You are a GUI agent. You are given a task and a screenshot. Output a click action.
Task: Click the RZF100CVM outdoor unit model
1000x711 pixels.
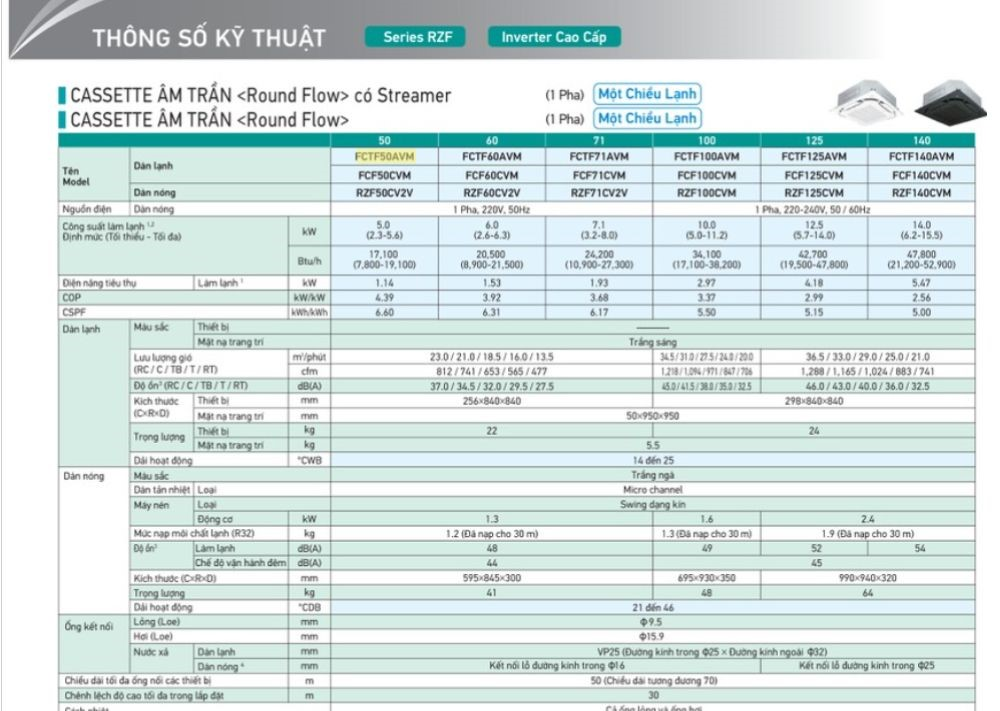coord(706,192)
